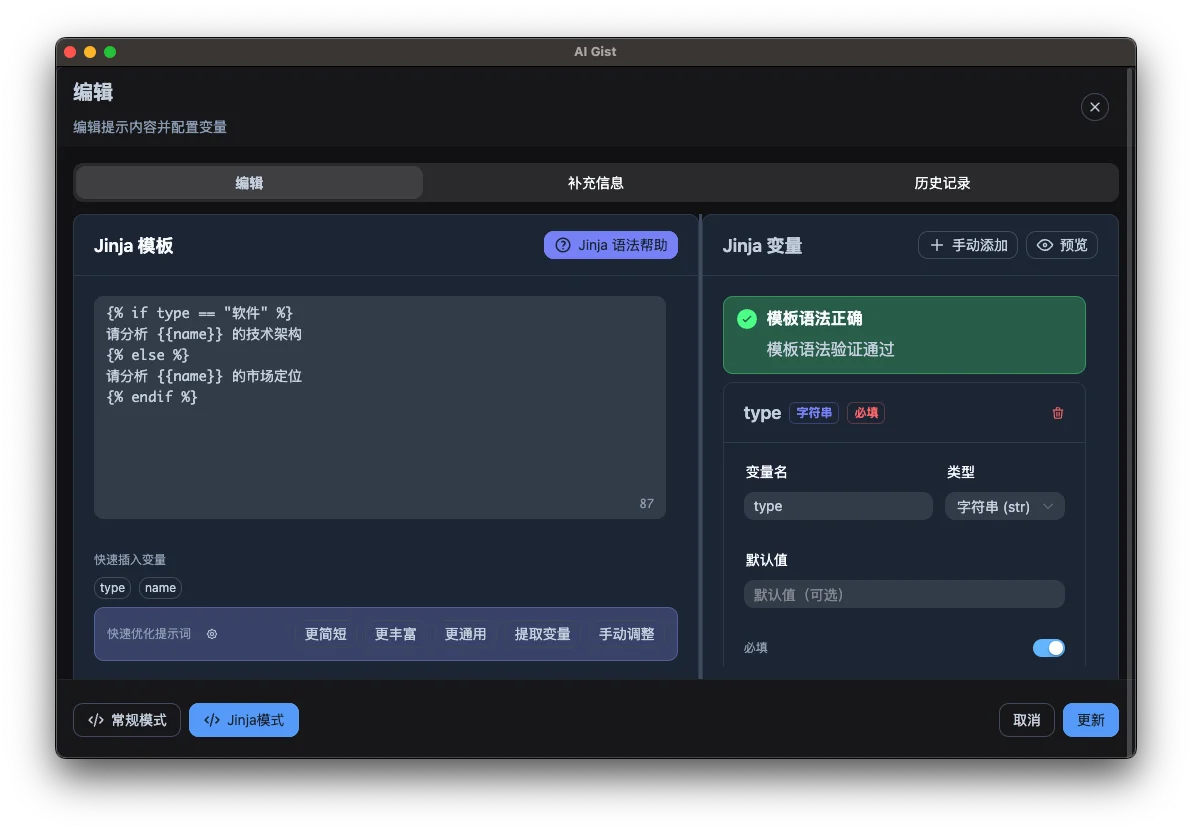Insert the name variable chip
The width and height of the screenshot is (1192, 832).
(160, 588)
